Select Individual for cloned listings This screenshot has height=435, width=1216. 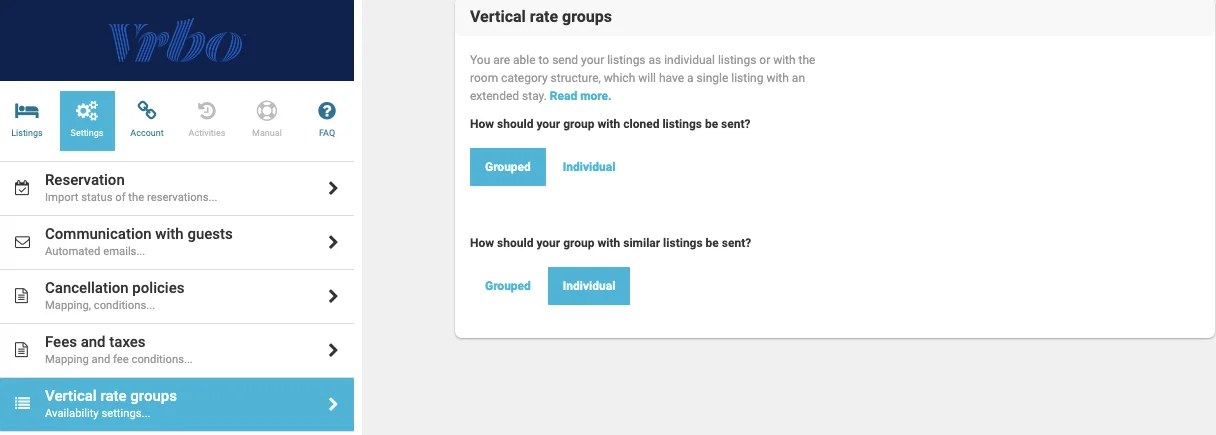[589, 167]
